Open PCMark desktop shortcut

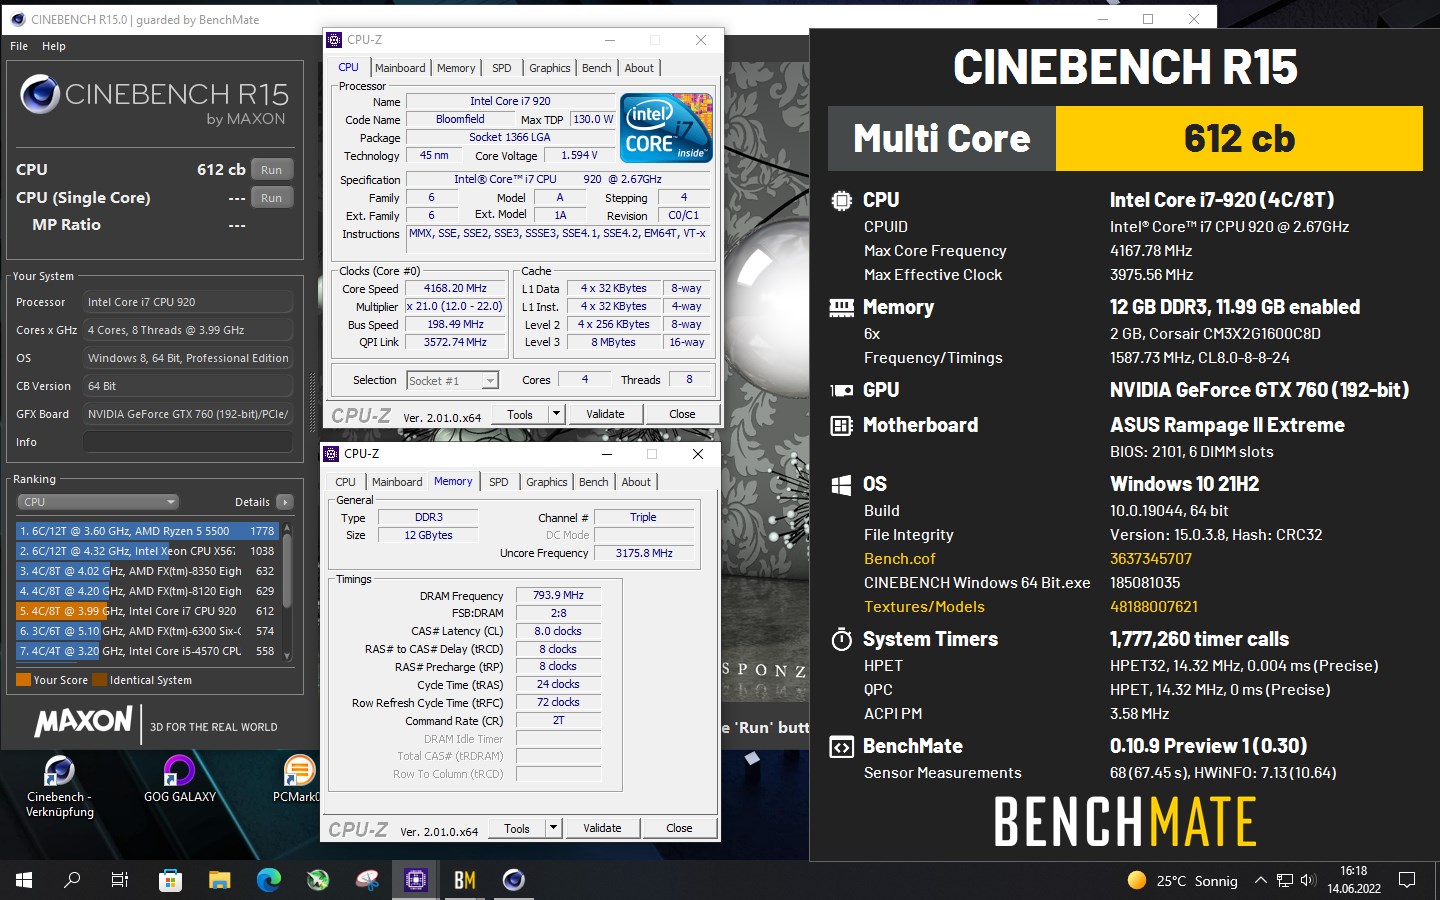coord(297,779)
